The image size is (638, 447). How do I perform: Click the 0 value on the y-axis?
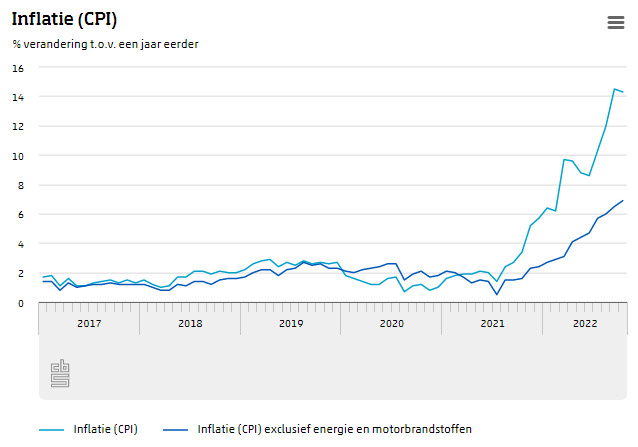pyautogui.click(x=18, y=302)
